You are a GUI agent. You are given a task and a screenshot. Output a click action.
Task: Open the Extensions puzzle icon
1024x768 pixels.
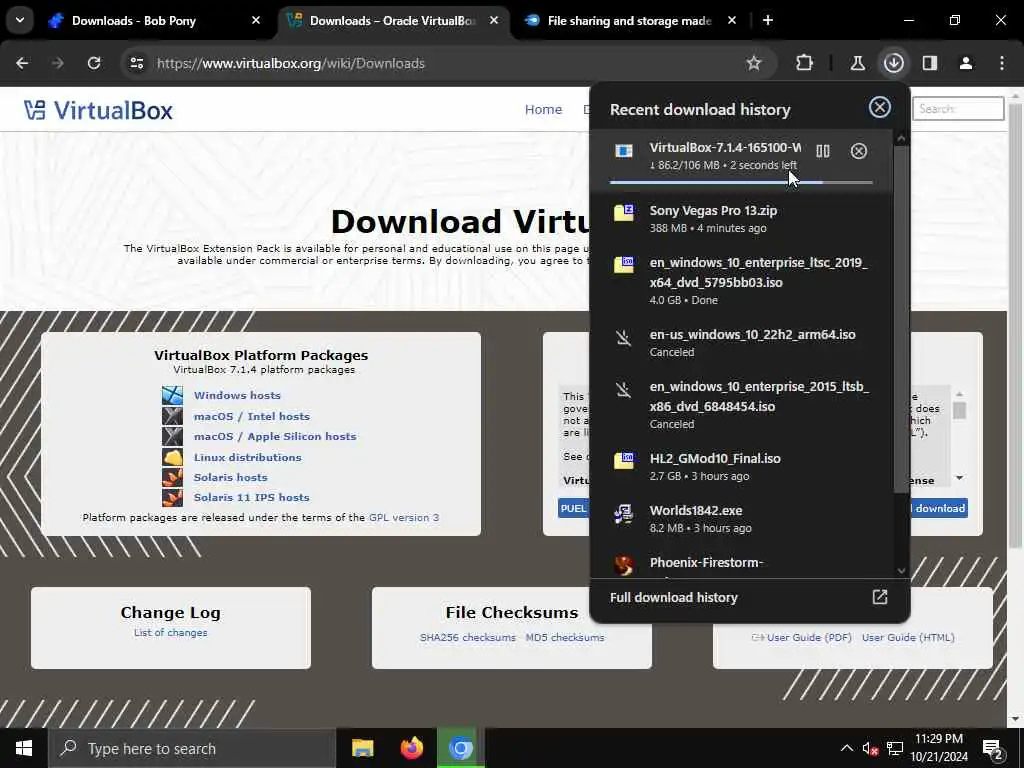coord(805,63)
